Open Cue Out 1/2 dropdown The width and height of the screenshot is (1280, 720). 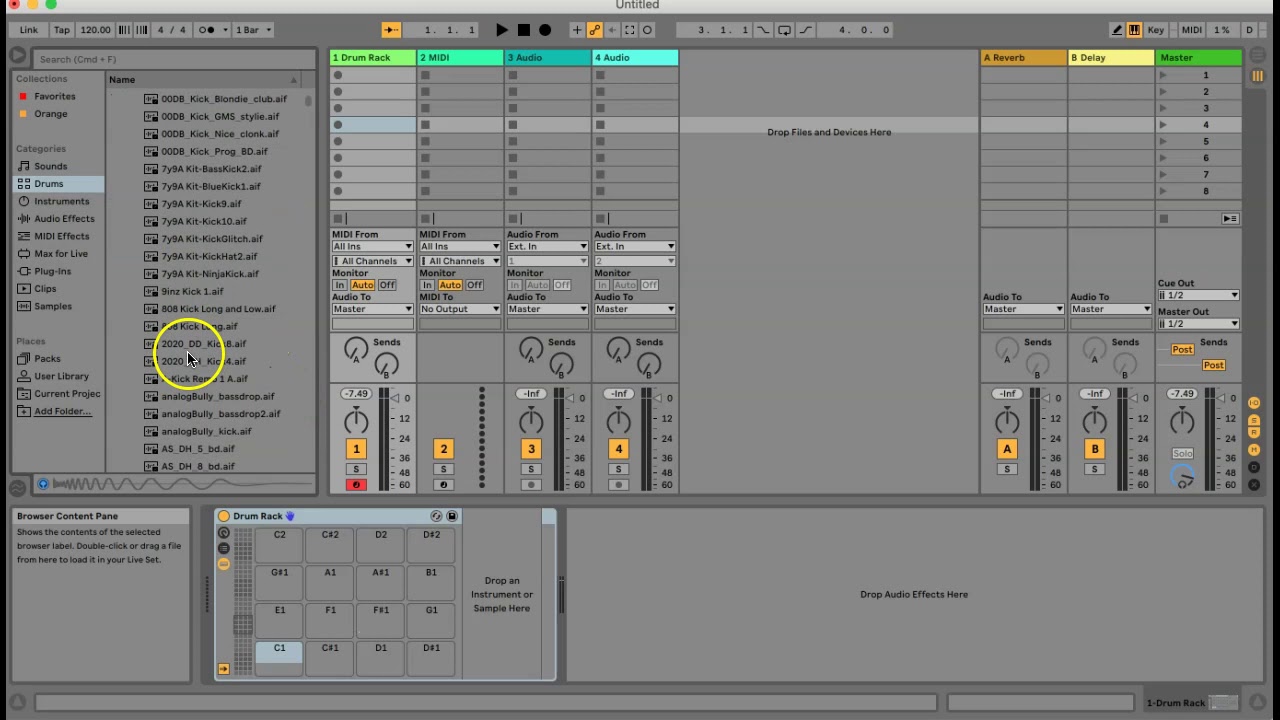coord(1198,296)
